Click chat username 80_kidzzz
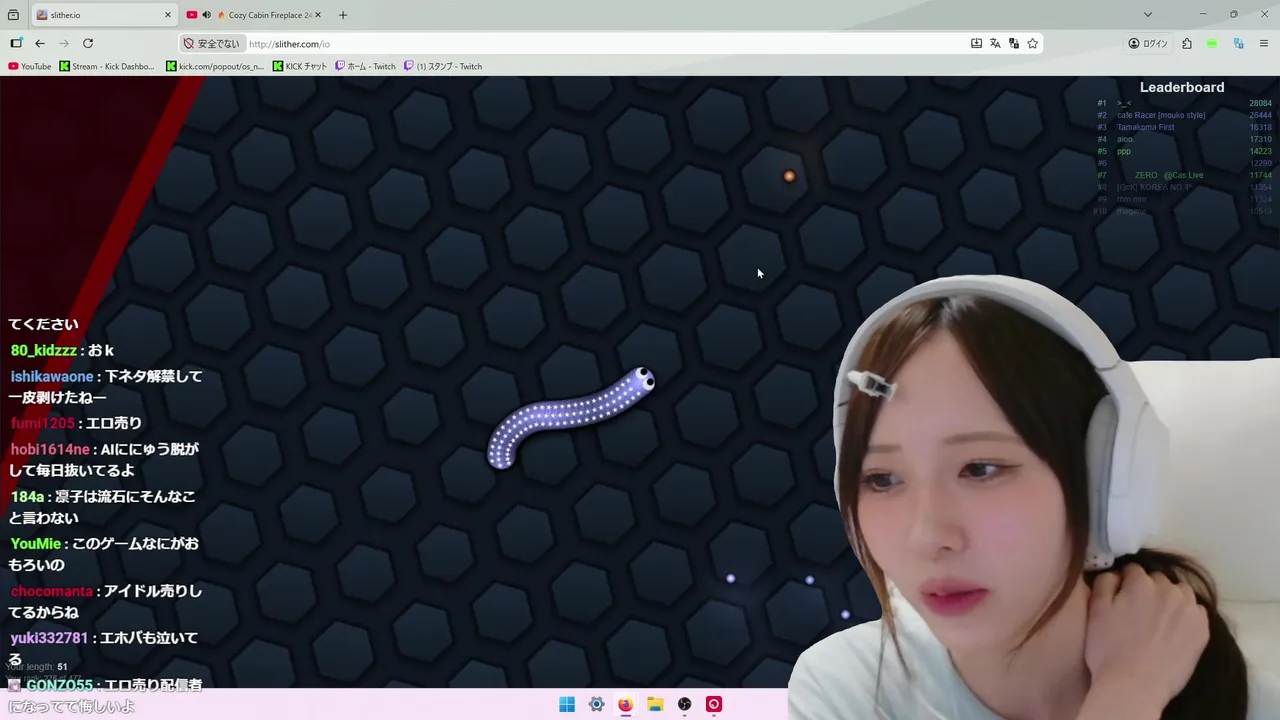1280x720 pixels. (x=43, y=351)
